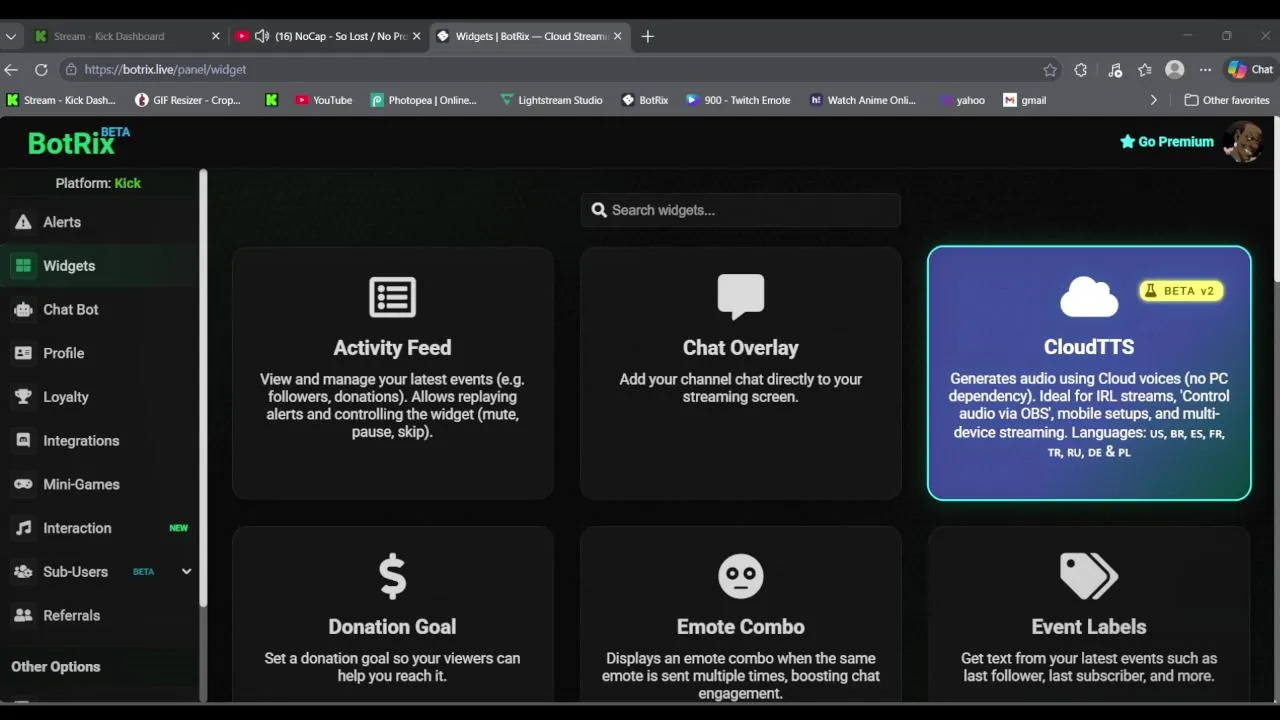Click the media control toolbar icon
Image resolution: width=1280 pixels, height=720 pixels.
click(1115, 70)
